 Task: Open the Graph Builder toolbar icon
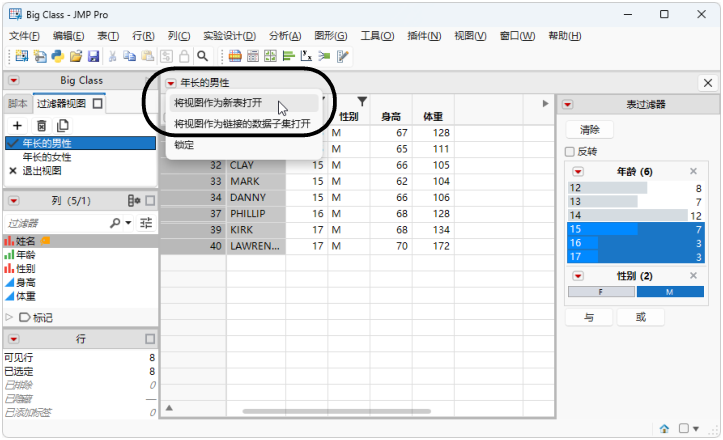click(x=270, y=56)
